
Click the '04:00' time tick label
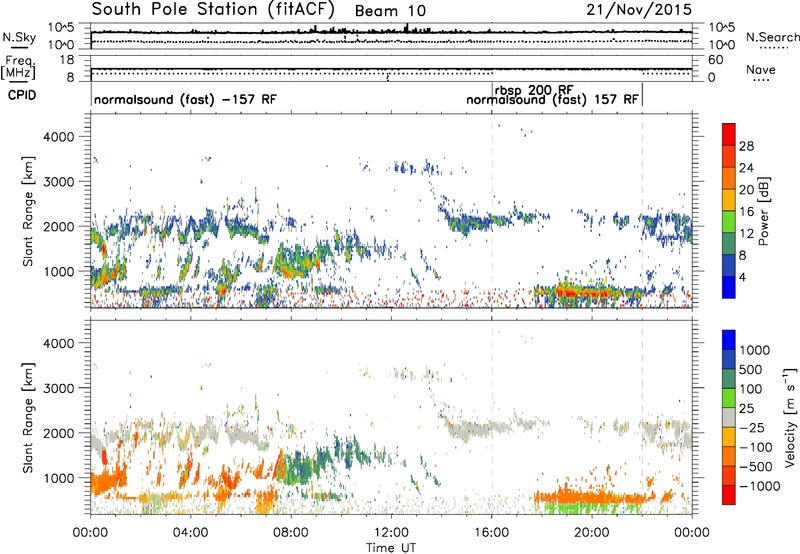pyautogui.click(x=191, y=533)
